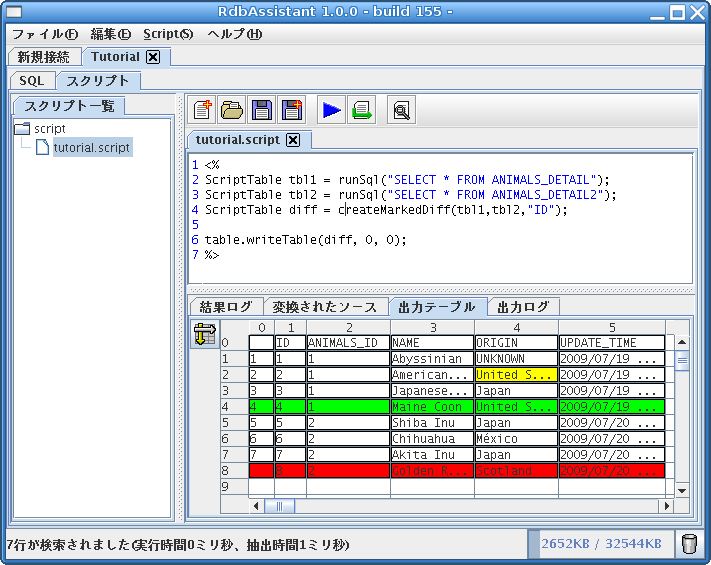
Task: Select tutorial.script in the script list
Action: click(x=91, y=148)
